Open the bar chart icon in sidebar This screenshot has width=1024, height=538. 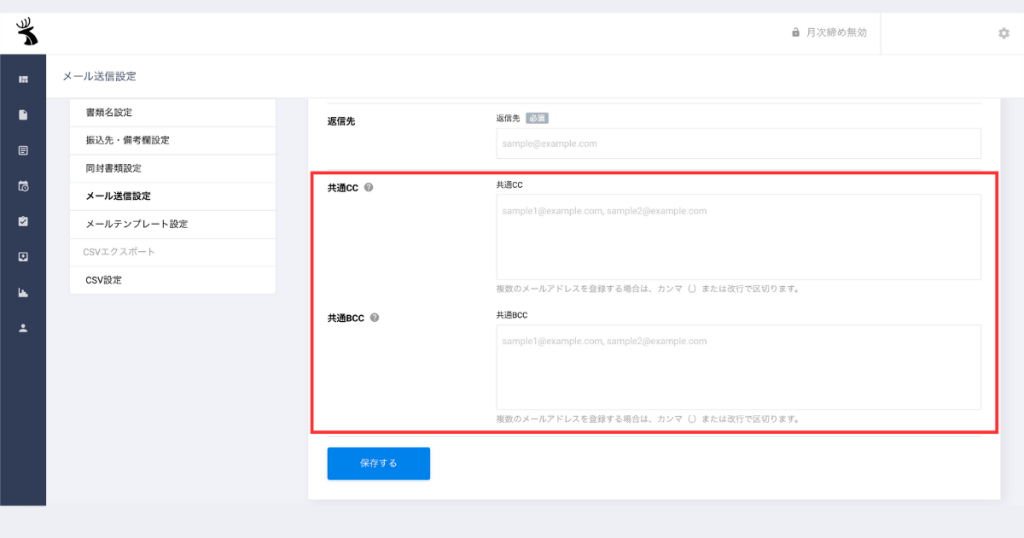[x=23, y=293]
